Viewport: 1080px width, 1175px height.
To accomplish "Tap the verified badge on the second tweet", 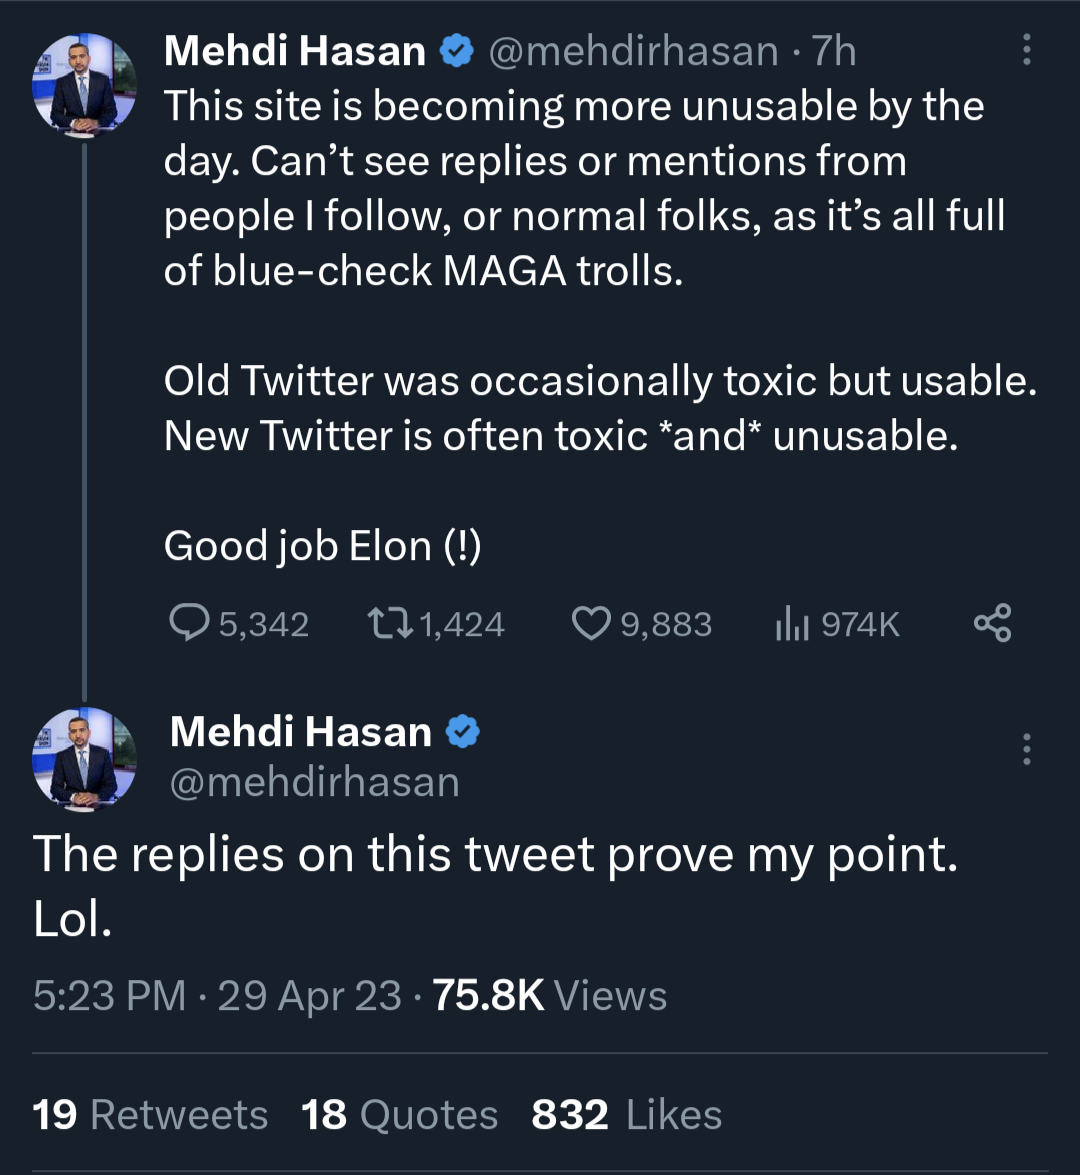I will click(x=463, y=731).
